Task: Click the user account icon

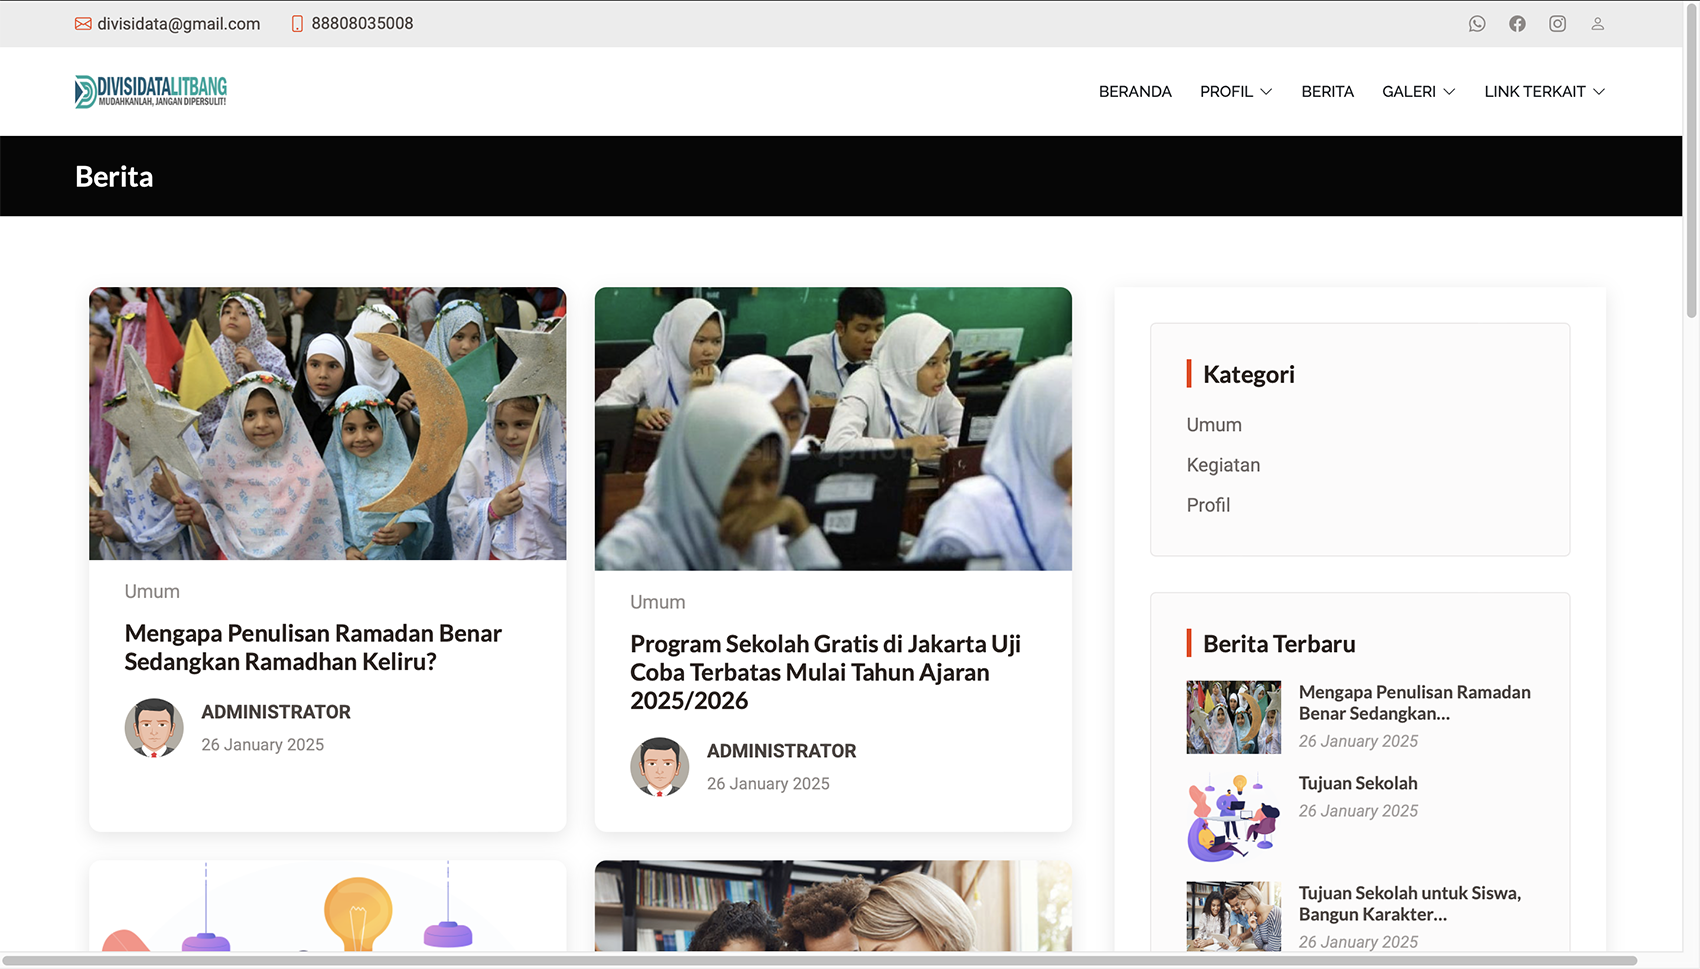Action: click(1597, 23)
